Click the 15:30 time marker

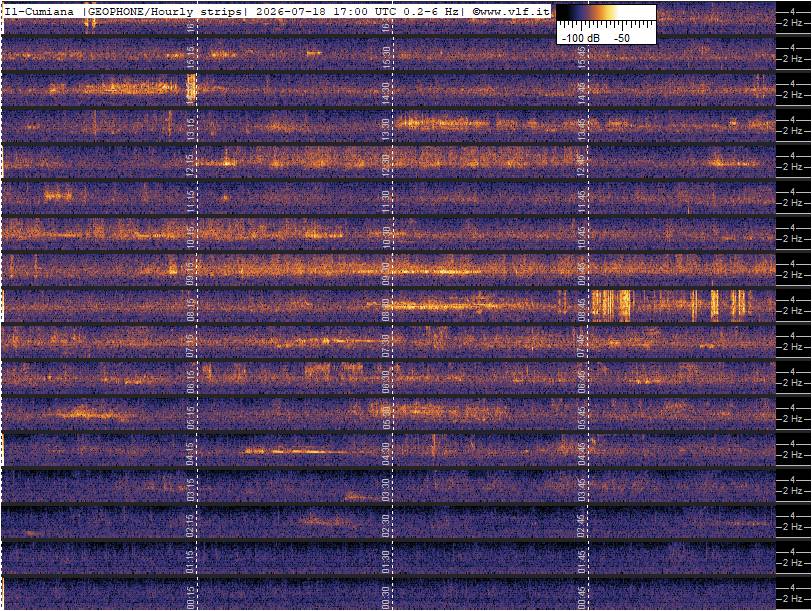pyautogui.click(x=386, y=58)
